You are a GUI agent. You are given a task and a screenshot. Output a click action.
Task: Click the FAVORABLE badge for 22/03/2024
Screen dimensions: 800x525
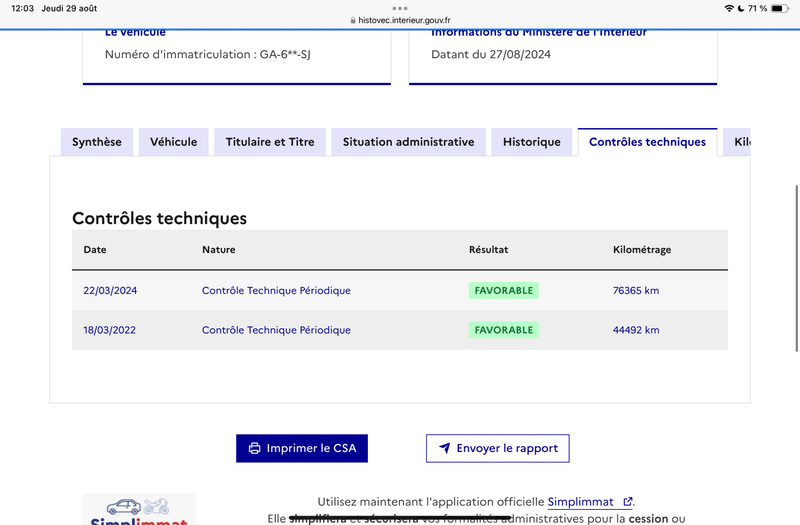pos(504,290)
